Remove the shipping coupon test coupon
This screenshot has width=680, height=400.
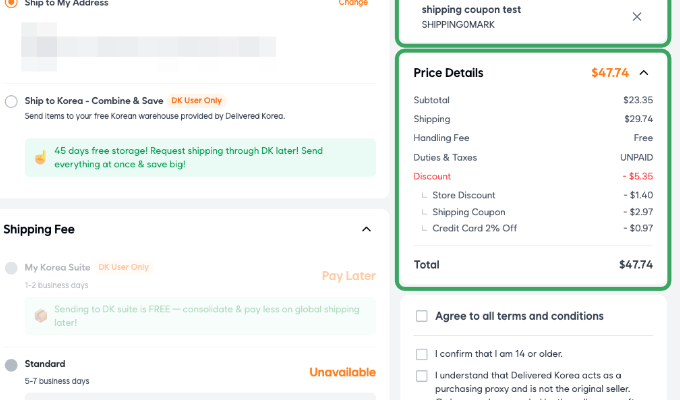pos(637,17)
